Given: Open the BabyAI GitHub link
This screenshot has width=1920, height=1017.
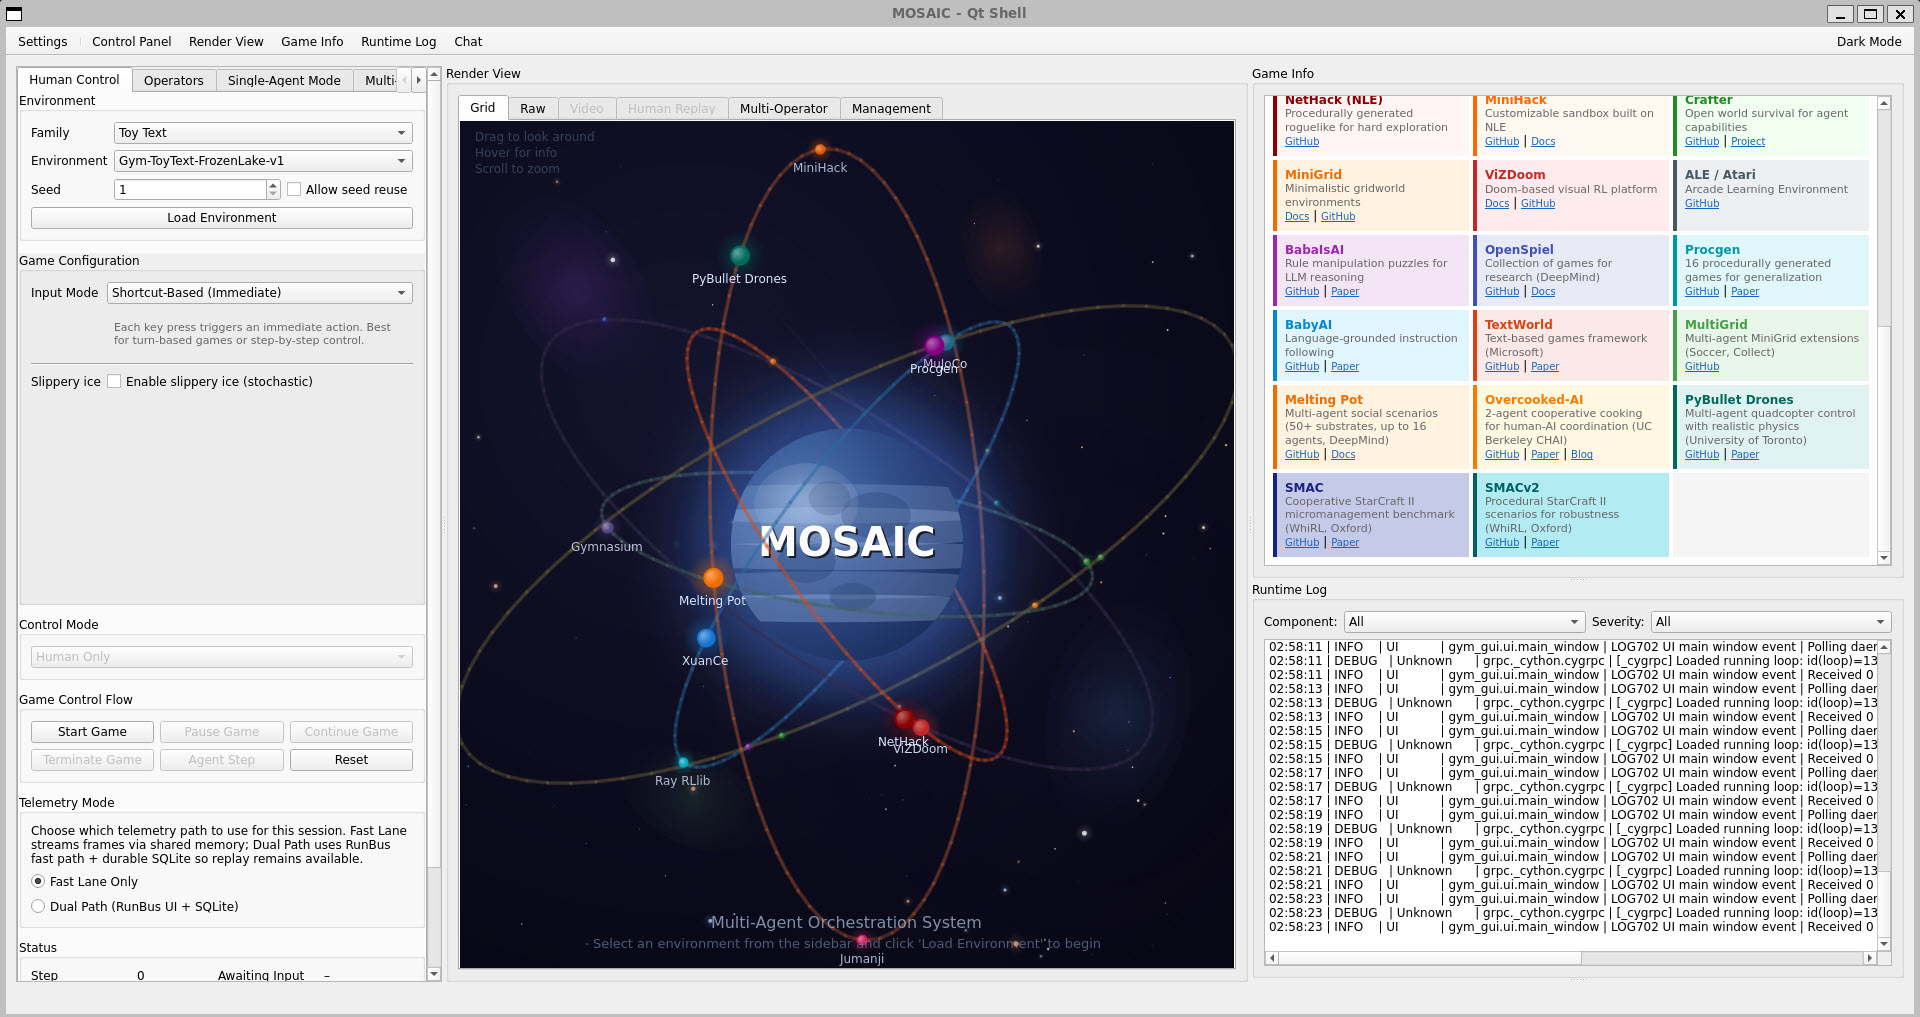Looking at the screenshot, I should 1302,366.
